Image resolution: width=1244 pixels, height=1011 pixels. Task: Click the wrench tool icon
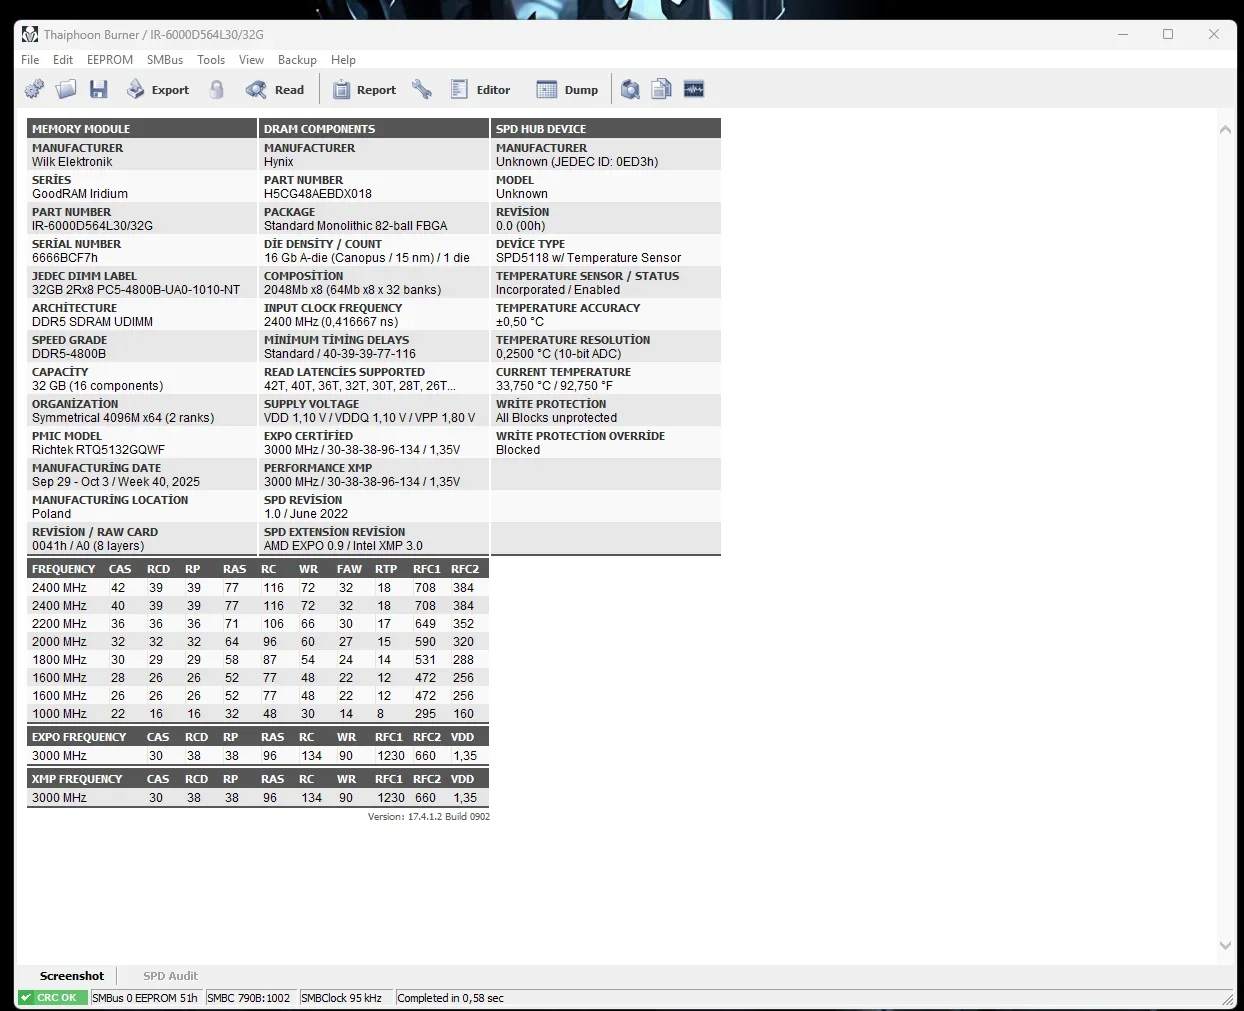(422, 90)
